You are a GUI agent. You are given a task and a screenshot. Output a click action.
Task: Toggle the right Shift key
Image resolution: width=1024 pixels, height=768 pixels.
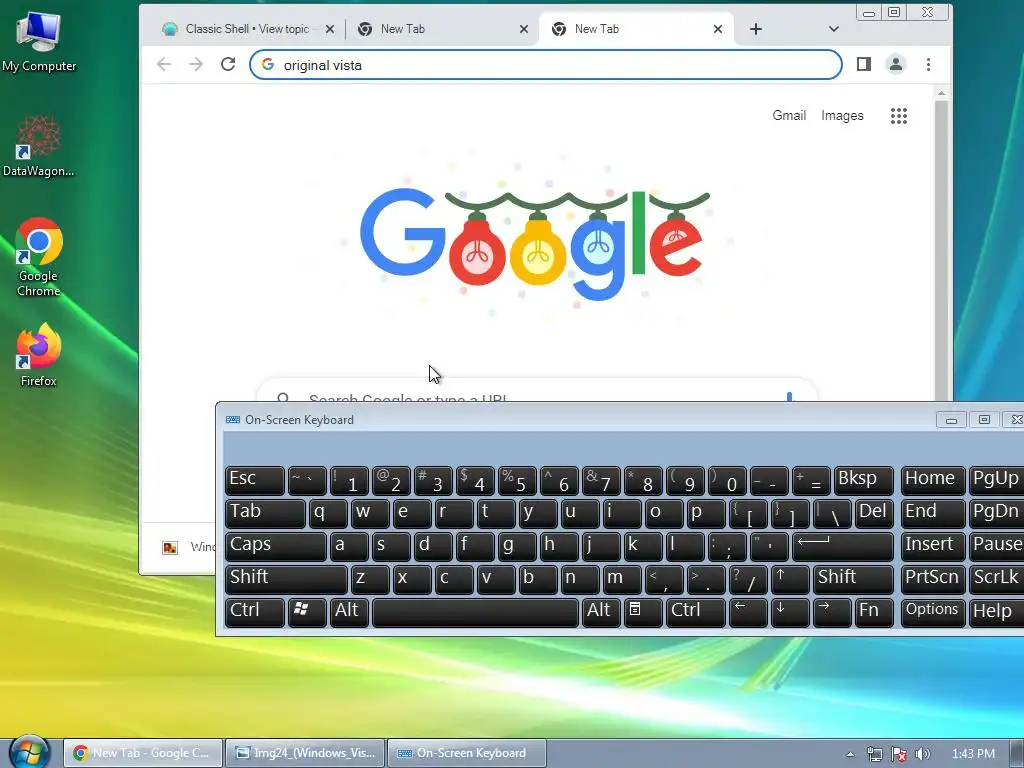point(853,579)
